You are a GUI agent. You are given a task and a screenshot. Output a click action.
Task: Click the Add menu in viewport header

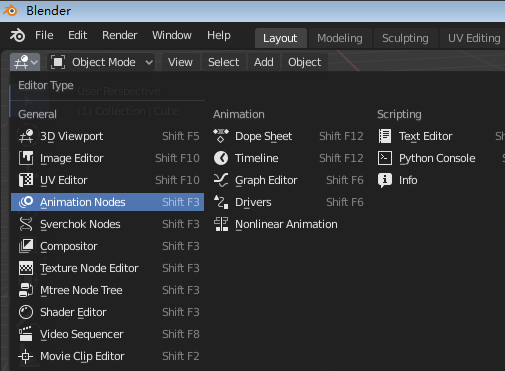click(x=264, y=62)
